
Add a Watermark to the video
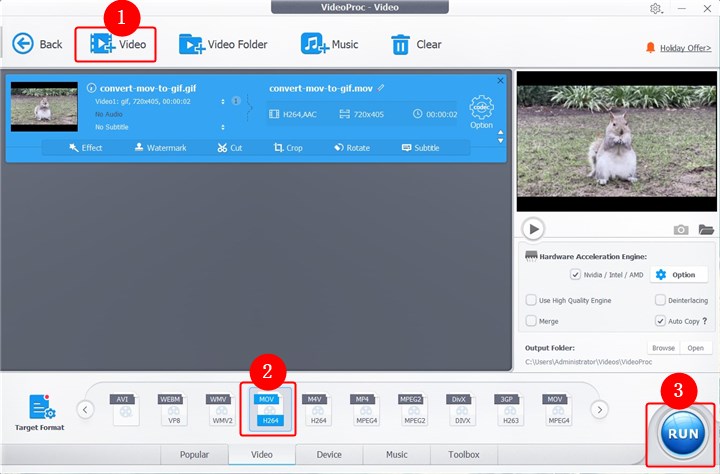pos(160,147)
